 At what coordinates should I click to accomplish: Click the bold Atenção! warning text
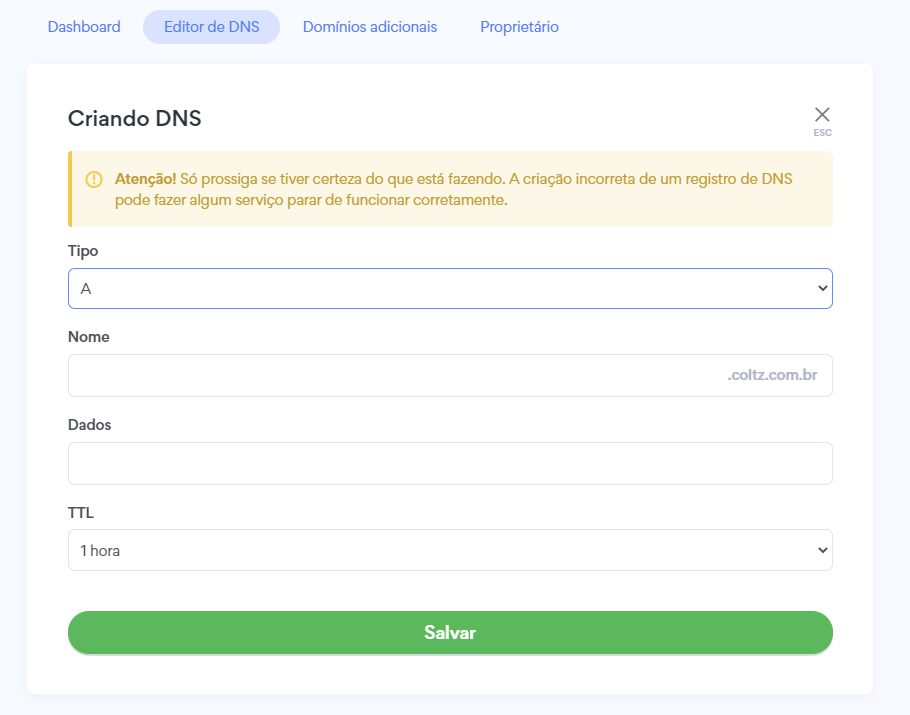[x=146, y=179]
